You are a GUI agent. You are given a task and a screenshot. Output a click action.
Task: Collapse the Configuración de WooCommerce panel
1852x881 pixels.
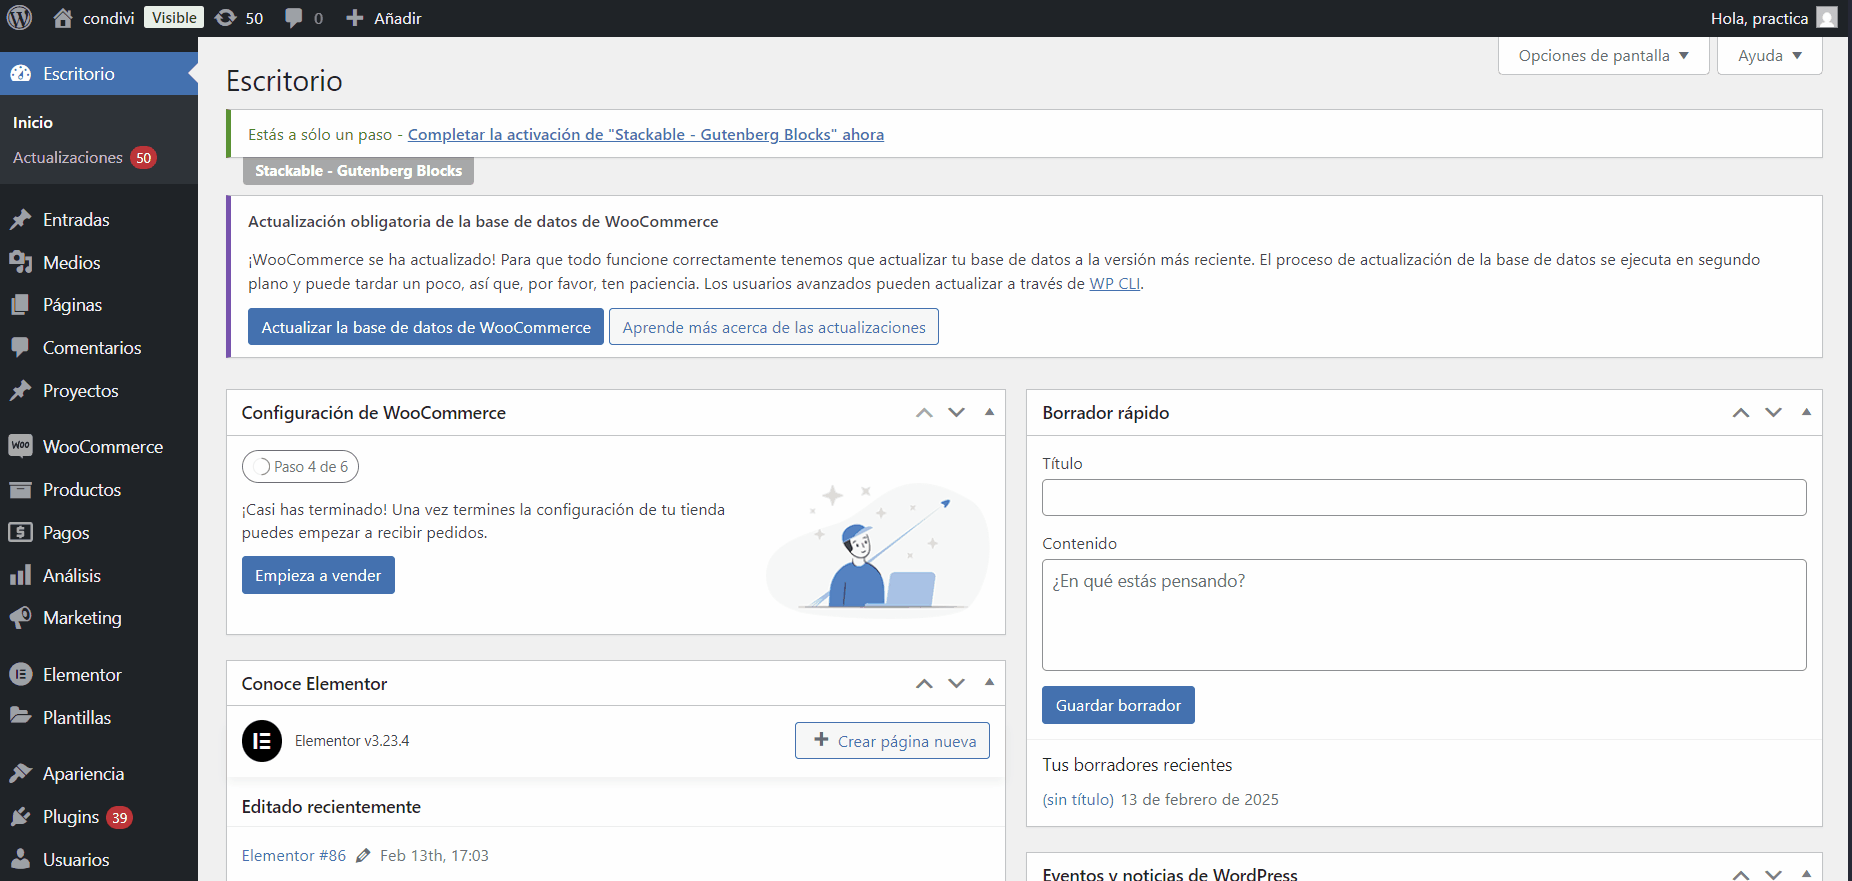pyautogui.click(x=989, y=412)
